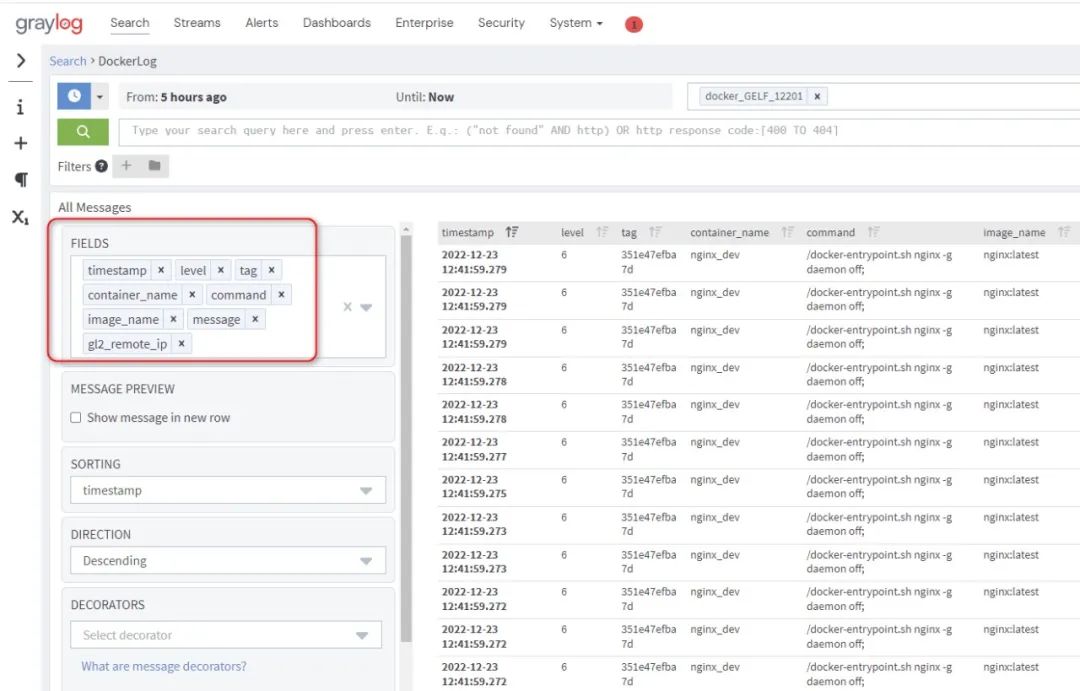
Task: Remove the command field chip
Action: pyautogui.click(x=281, y=295)
